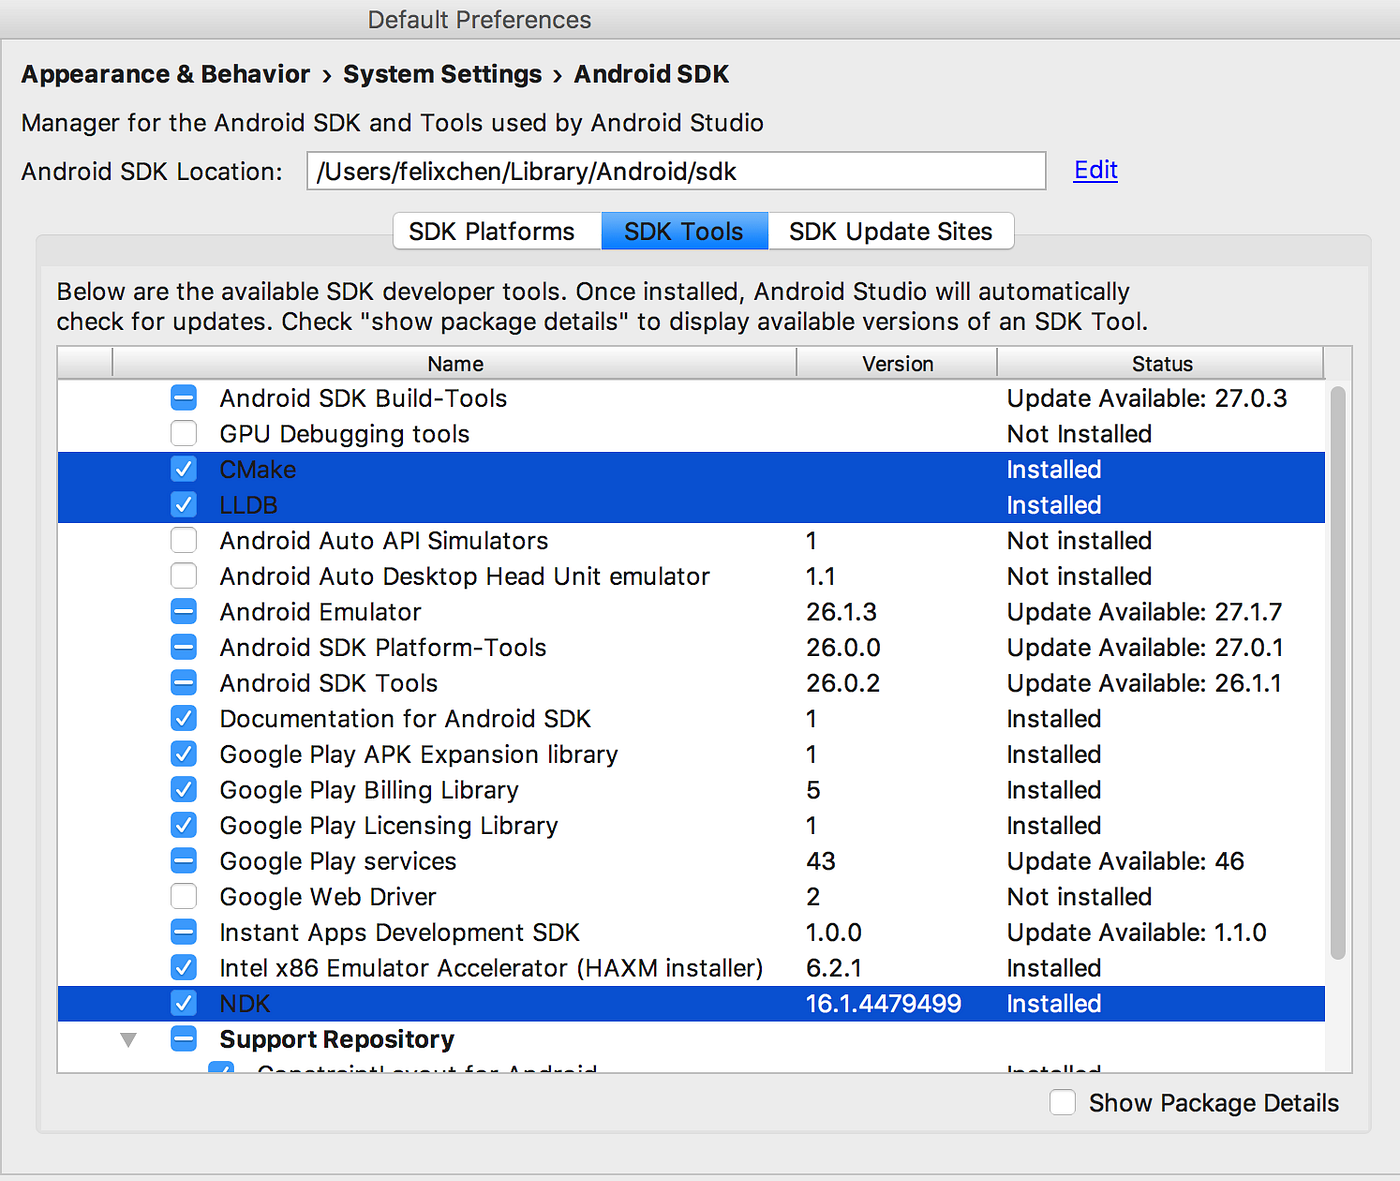Uncheck the NDK package

(x=183, y=1003)
